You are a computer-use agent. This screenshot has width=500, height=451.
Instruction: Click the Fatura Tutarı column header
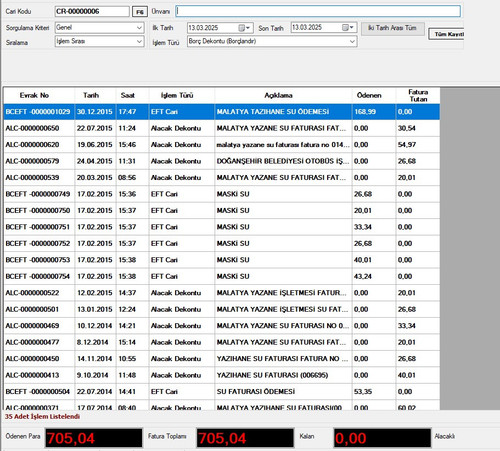[418, 96]
